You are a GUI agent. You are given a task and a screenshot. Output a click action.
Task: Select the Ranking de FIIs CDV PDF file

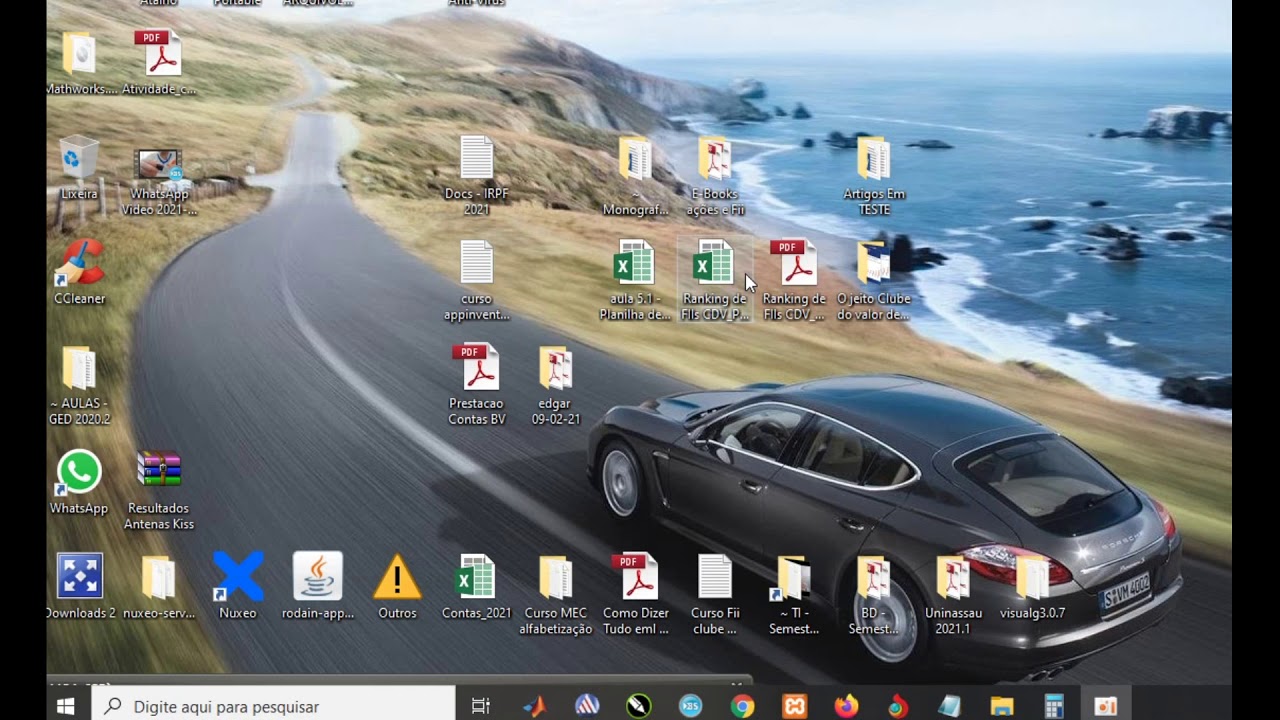pos(793,264)
